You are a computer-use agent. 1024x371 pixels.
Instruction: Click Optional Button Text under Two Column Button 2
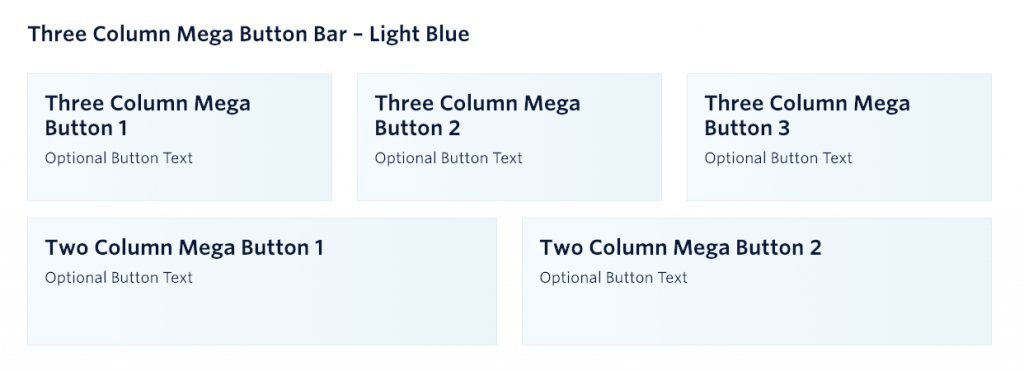613,278
